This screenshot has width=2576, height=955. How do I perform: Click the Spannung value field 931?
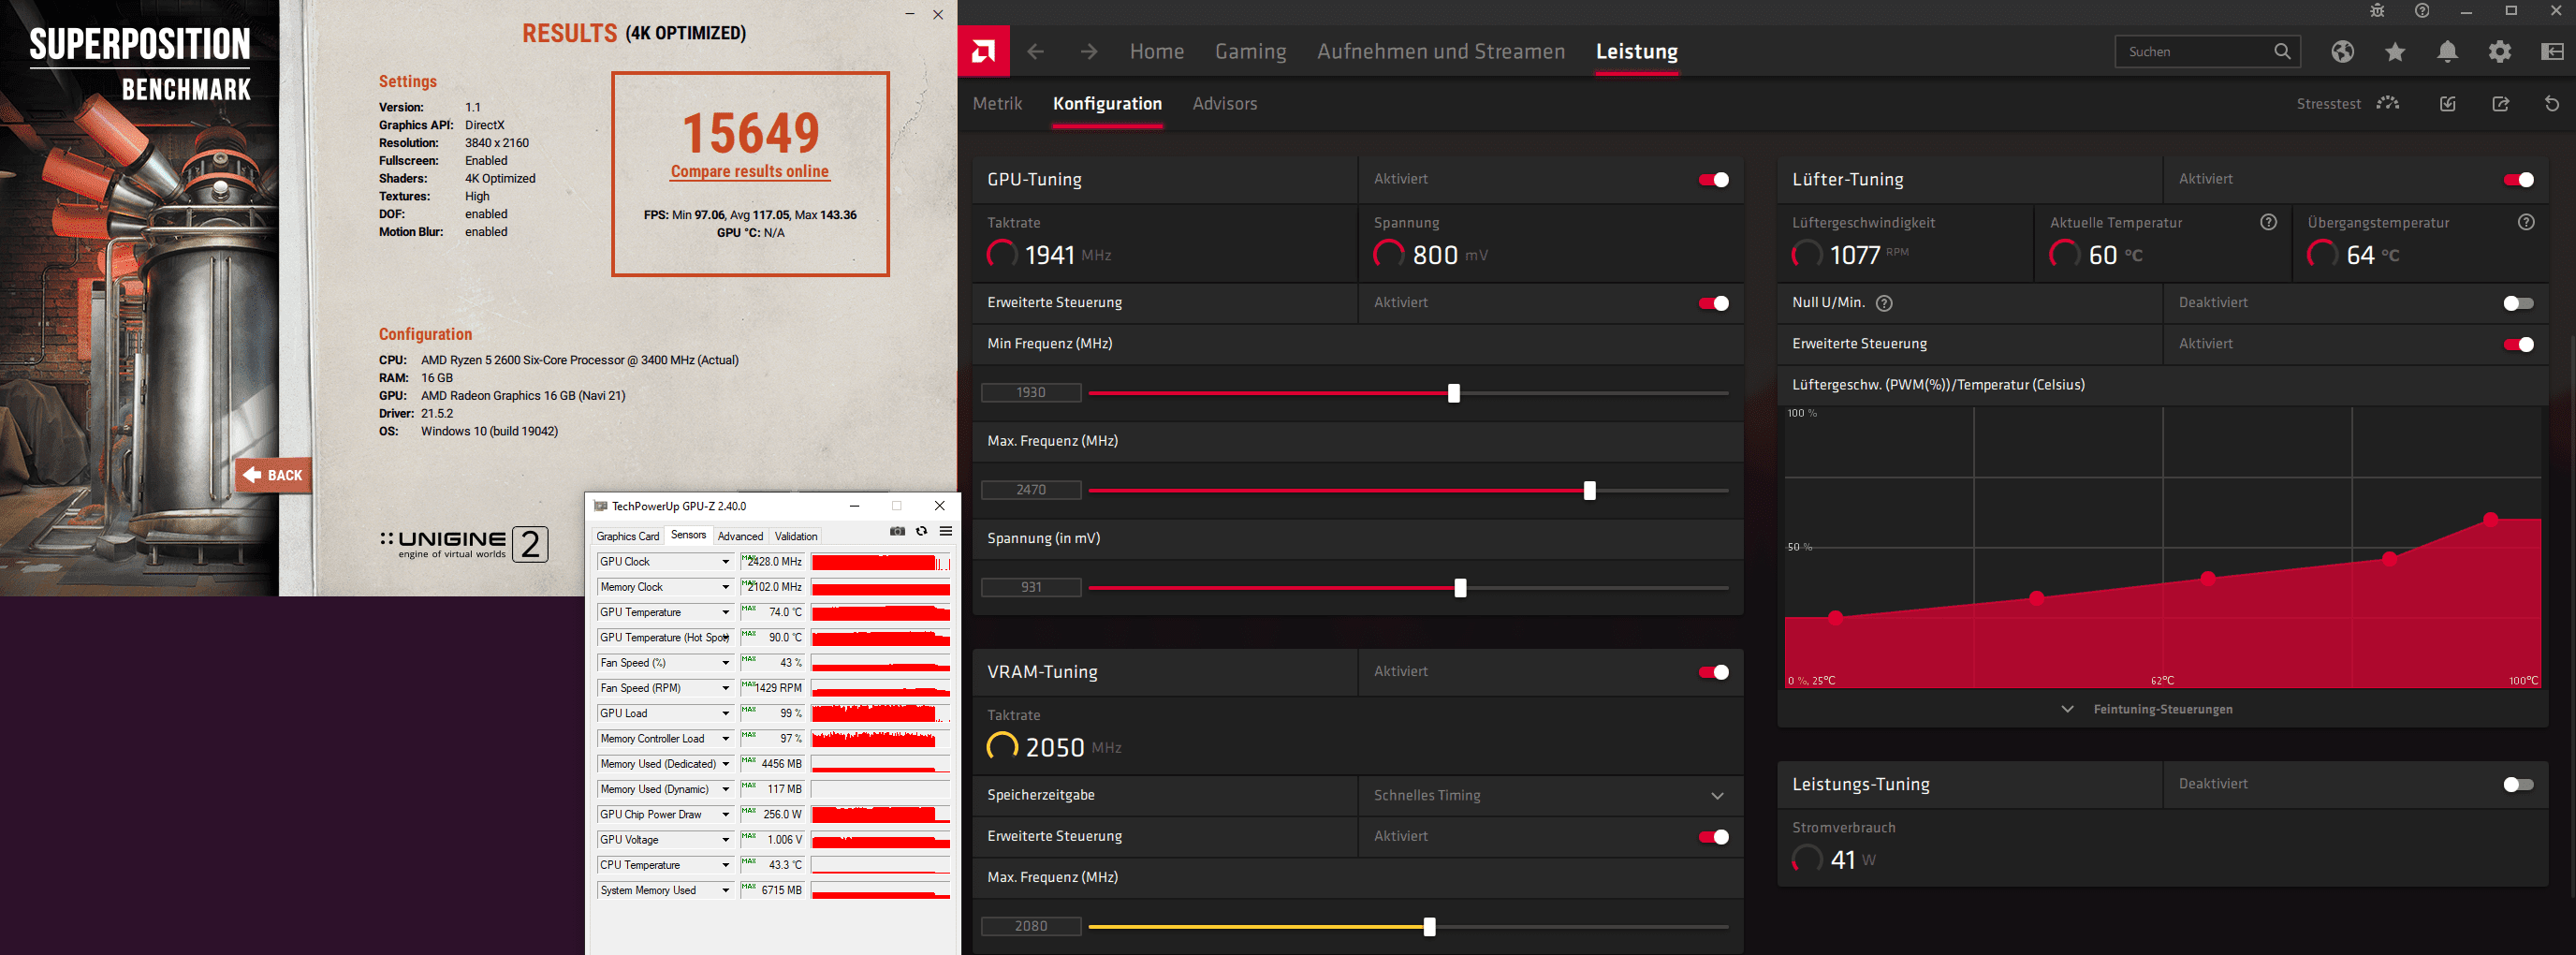pos(1031,587)
